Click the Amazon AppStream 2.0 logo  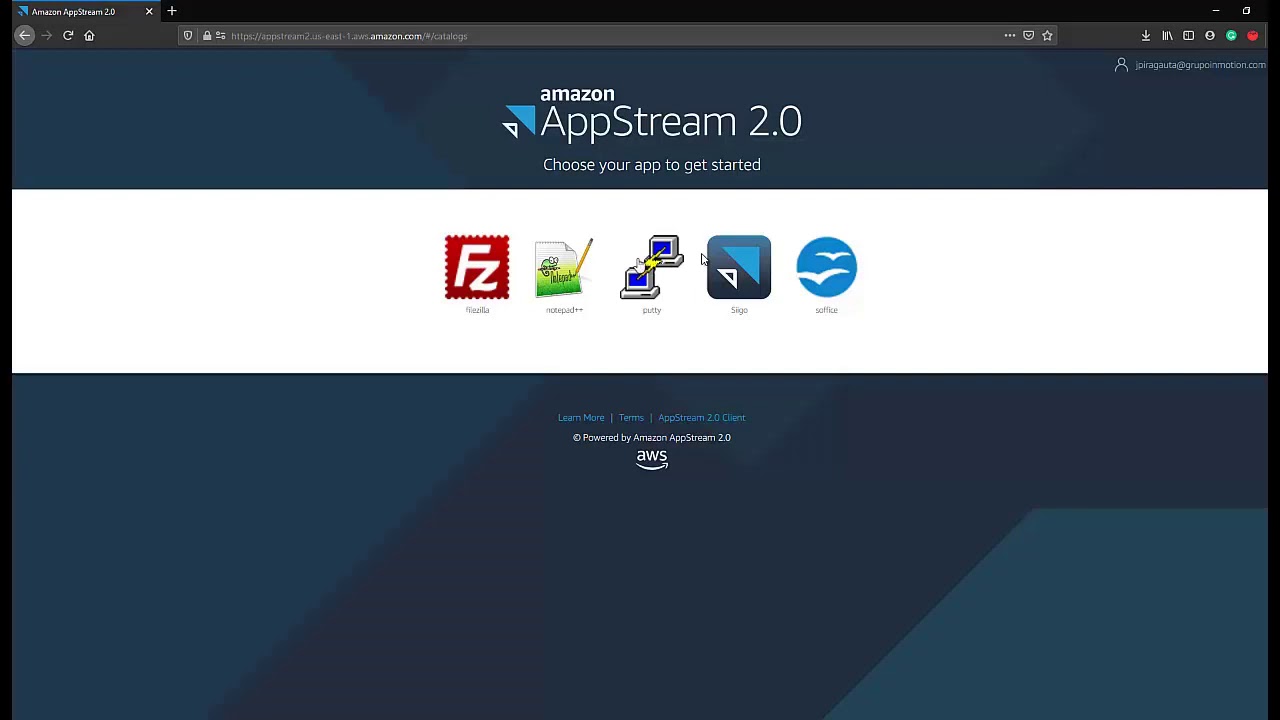(652, 114)
